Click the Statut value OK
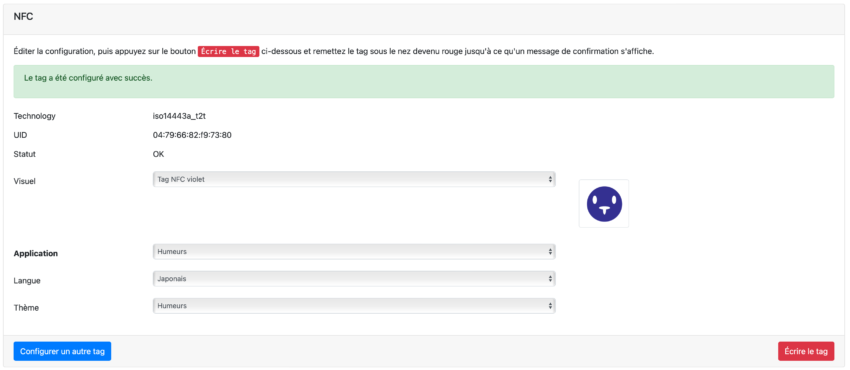The height and width of the screenshot is (370, 850). [158, 154]
